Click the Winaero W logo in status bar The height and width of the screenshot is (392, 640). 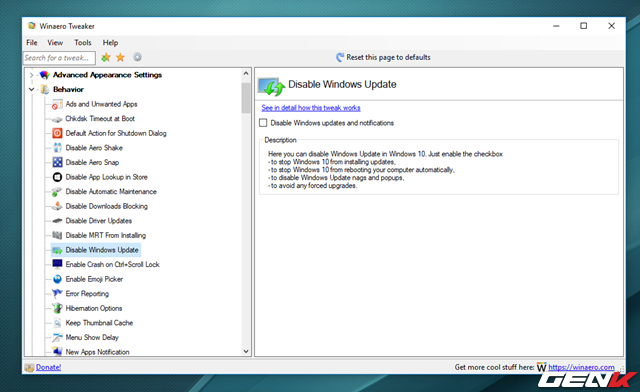point(541,367)
